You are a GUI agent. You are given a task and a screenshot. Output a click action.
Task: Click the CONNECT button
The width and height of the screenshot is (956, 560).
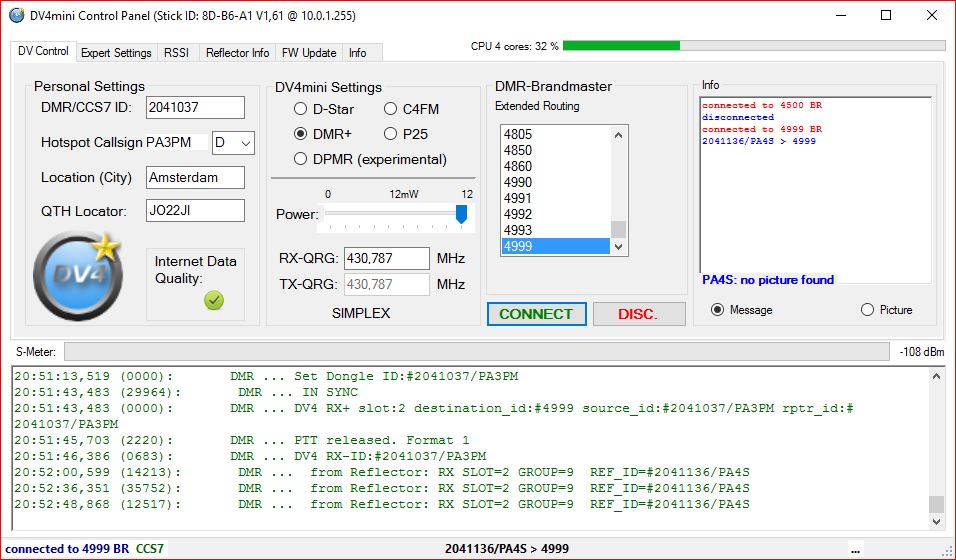tap(537, 314)
